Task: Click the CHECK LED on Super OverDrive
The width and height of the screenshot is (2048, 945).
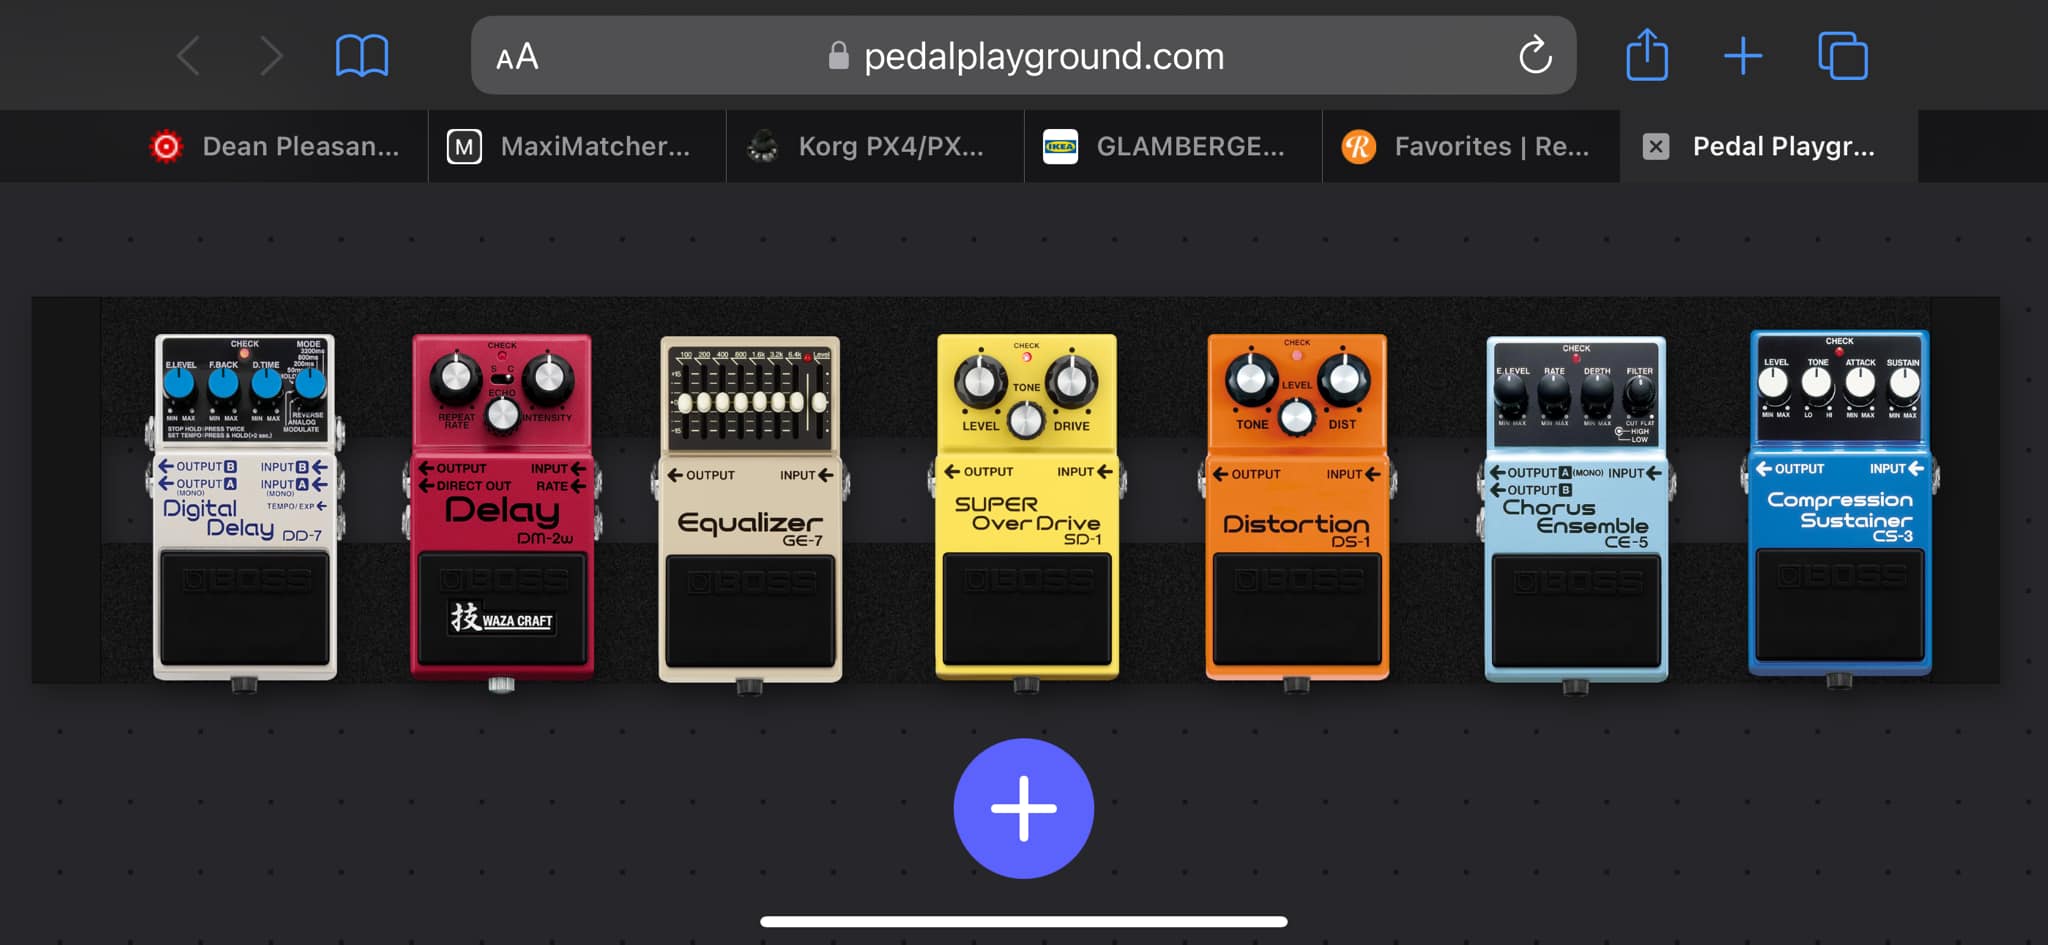Action: tap(1027, 357)
